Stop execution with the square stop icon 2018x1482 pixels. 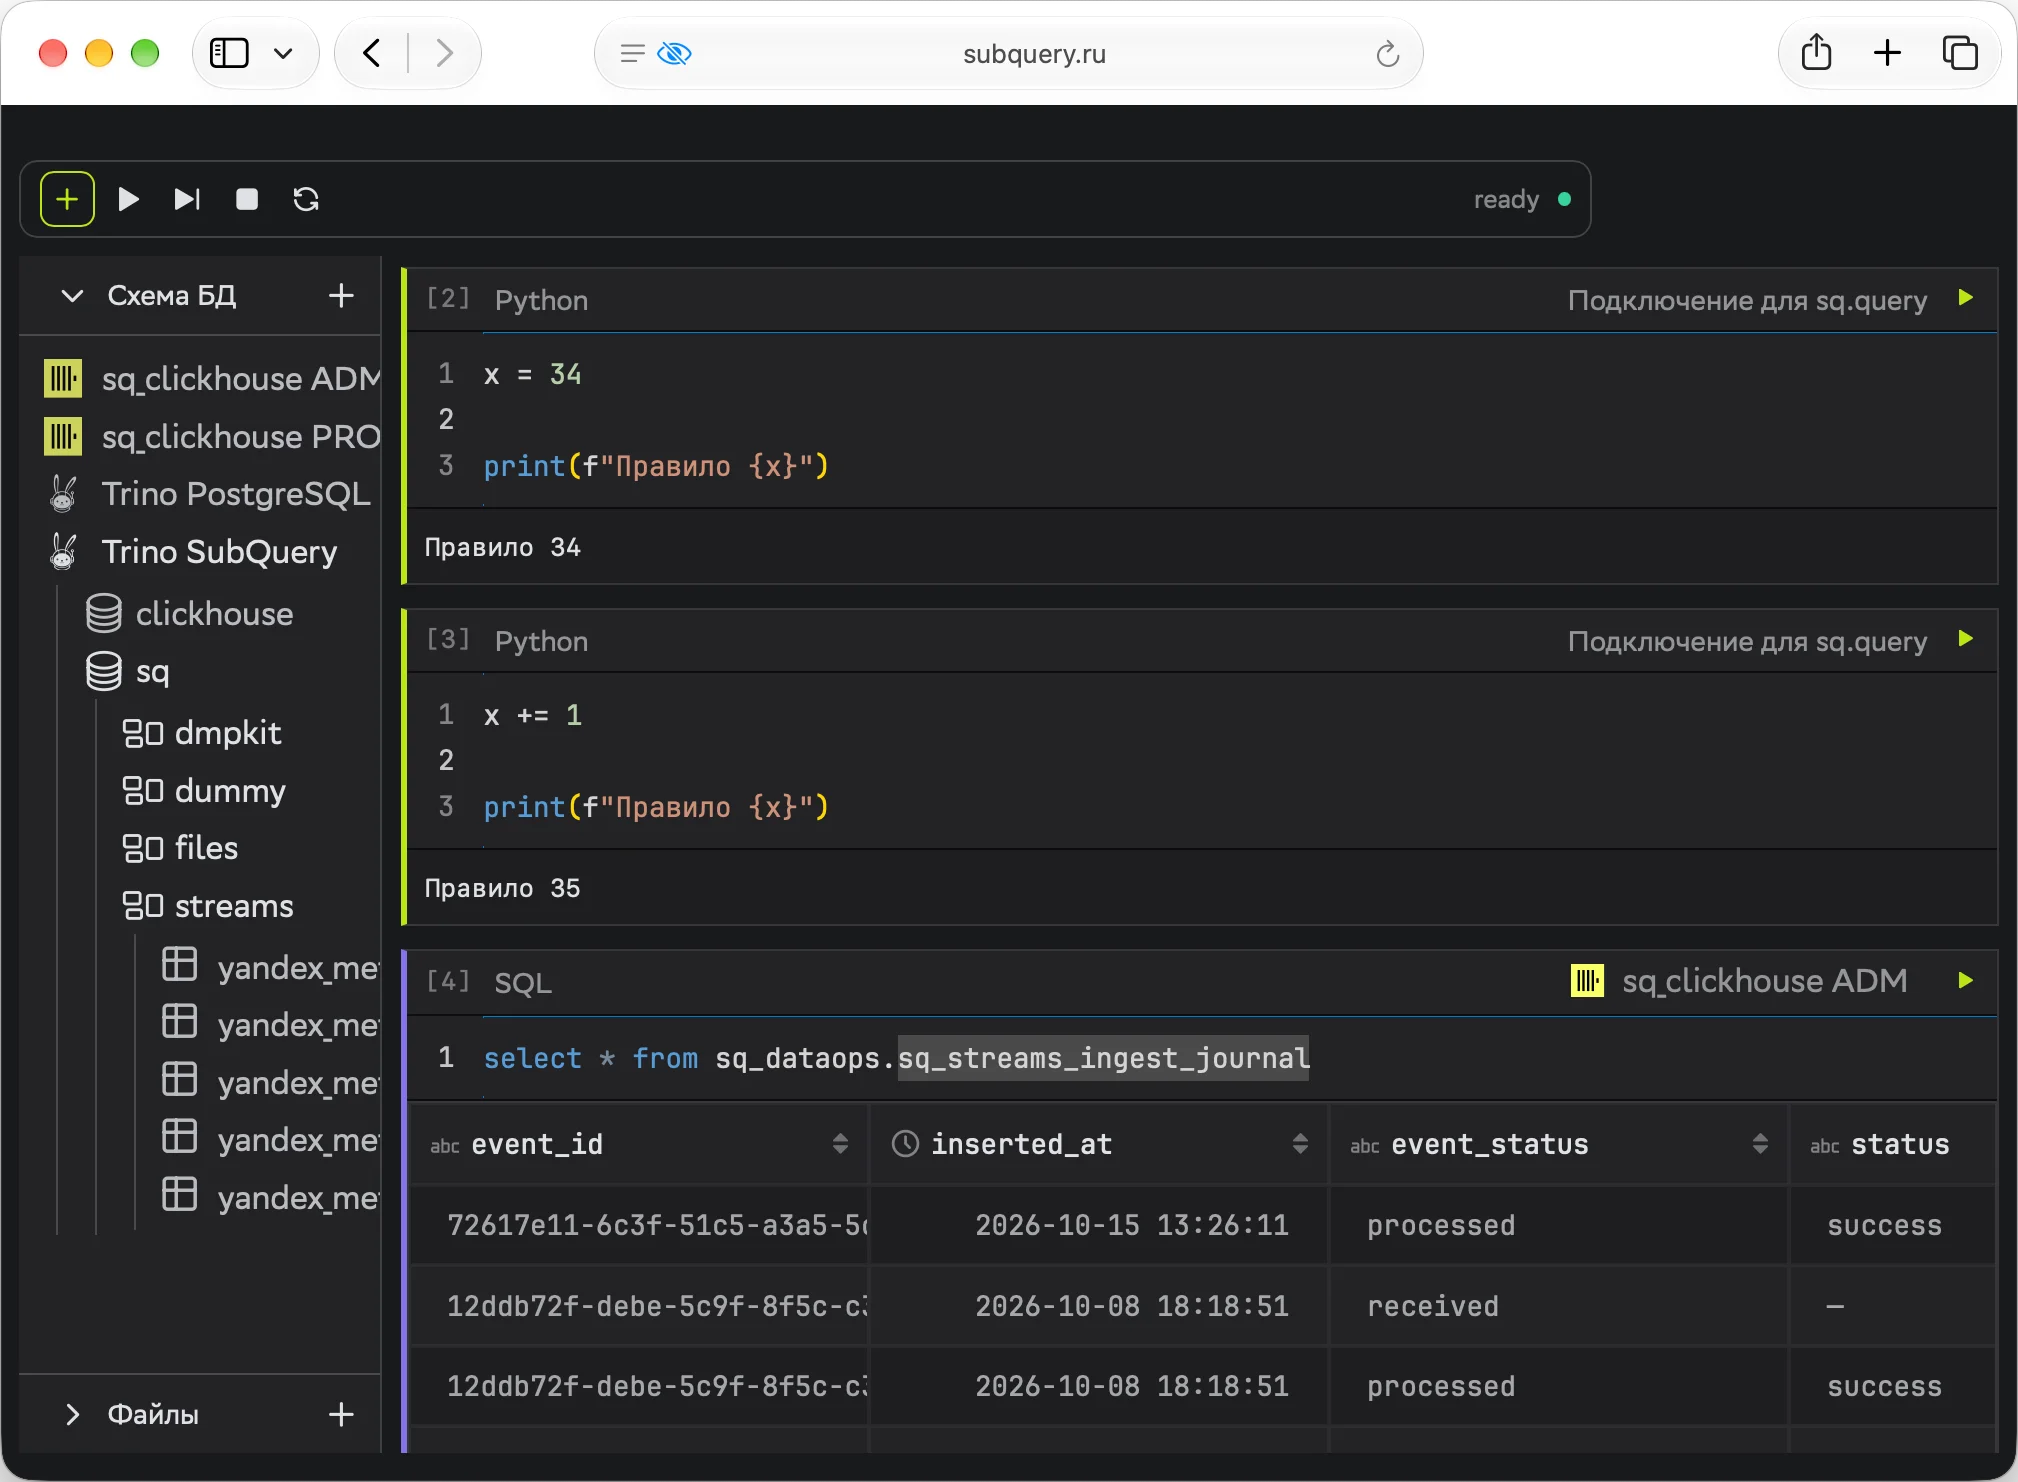[x=247, y=199]
